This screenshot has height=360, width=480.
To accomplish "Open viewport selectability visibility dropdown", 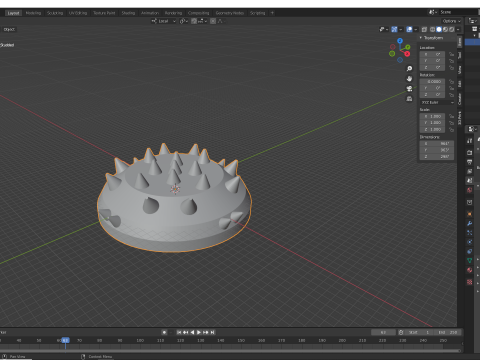I will point(384,29).
